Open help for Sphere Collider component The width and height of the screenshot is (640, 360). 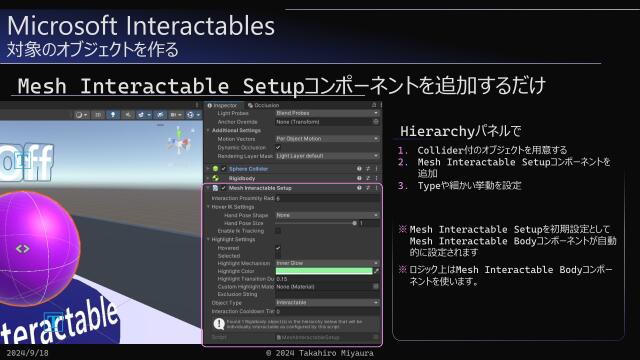pos(359,169)
